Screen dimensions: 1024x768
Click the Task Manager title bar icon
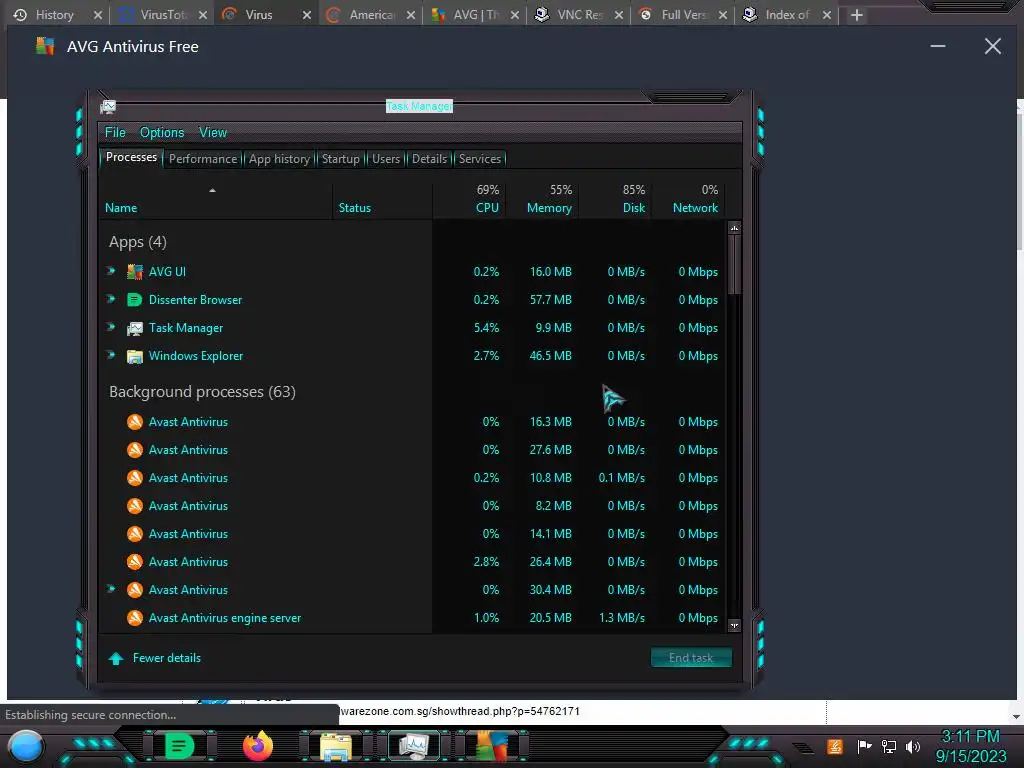pos(108,106)
